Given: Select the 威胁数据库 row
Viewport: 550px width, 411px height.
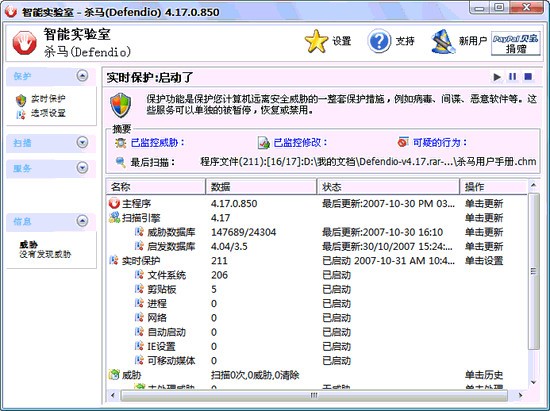Looking at the screenshot, I should coord(317,232).
